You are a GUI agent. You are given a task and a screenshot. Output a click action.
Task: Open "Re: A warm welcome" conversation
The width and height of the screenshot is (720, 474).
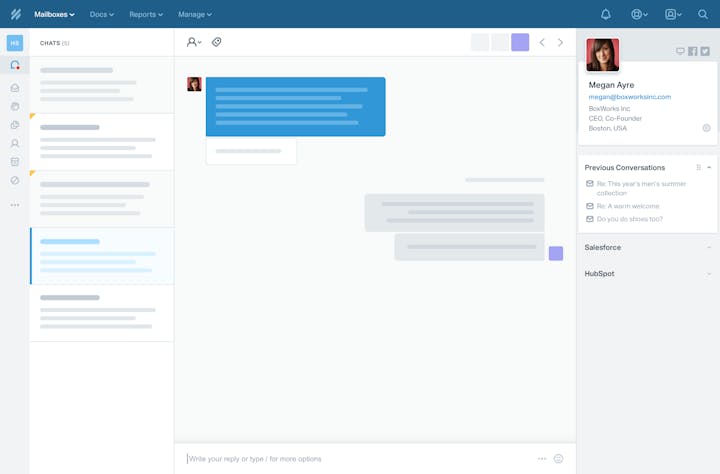pyautogui.click(x=628, y=206)
